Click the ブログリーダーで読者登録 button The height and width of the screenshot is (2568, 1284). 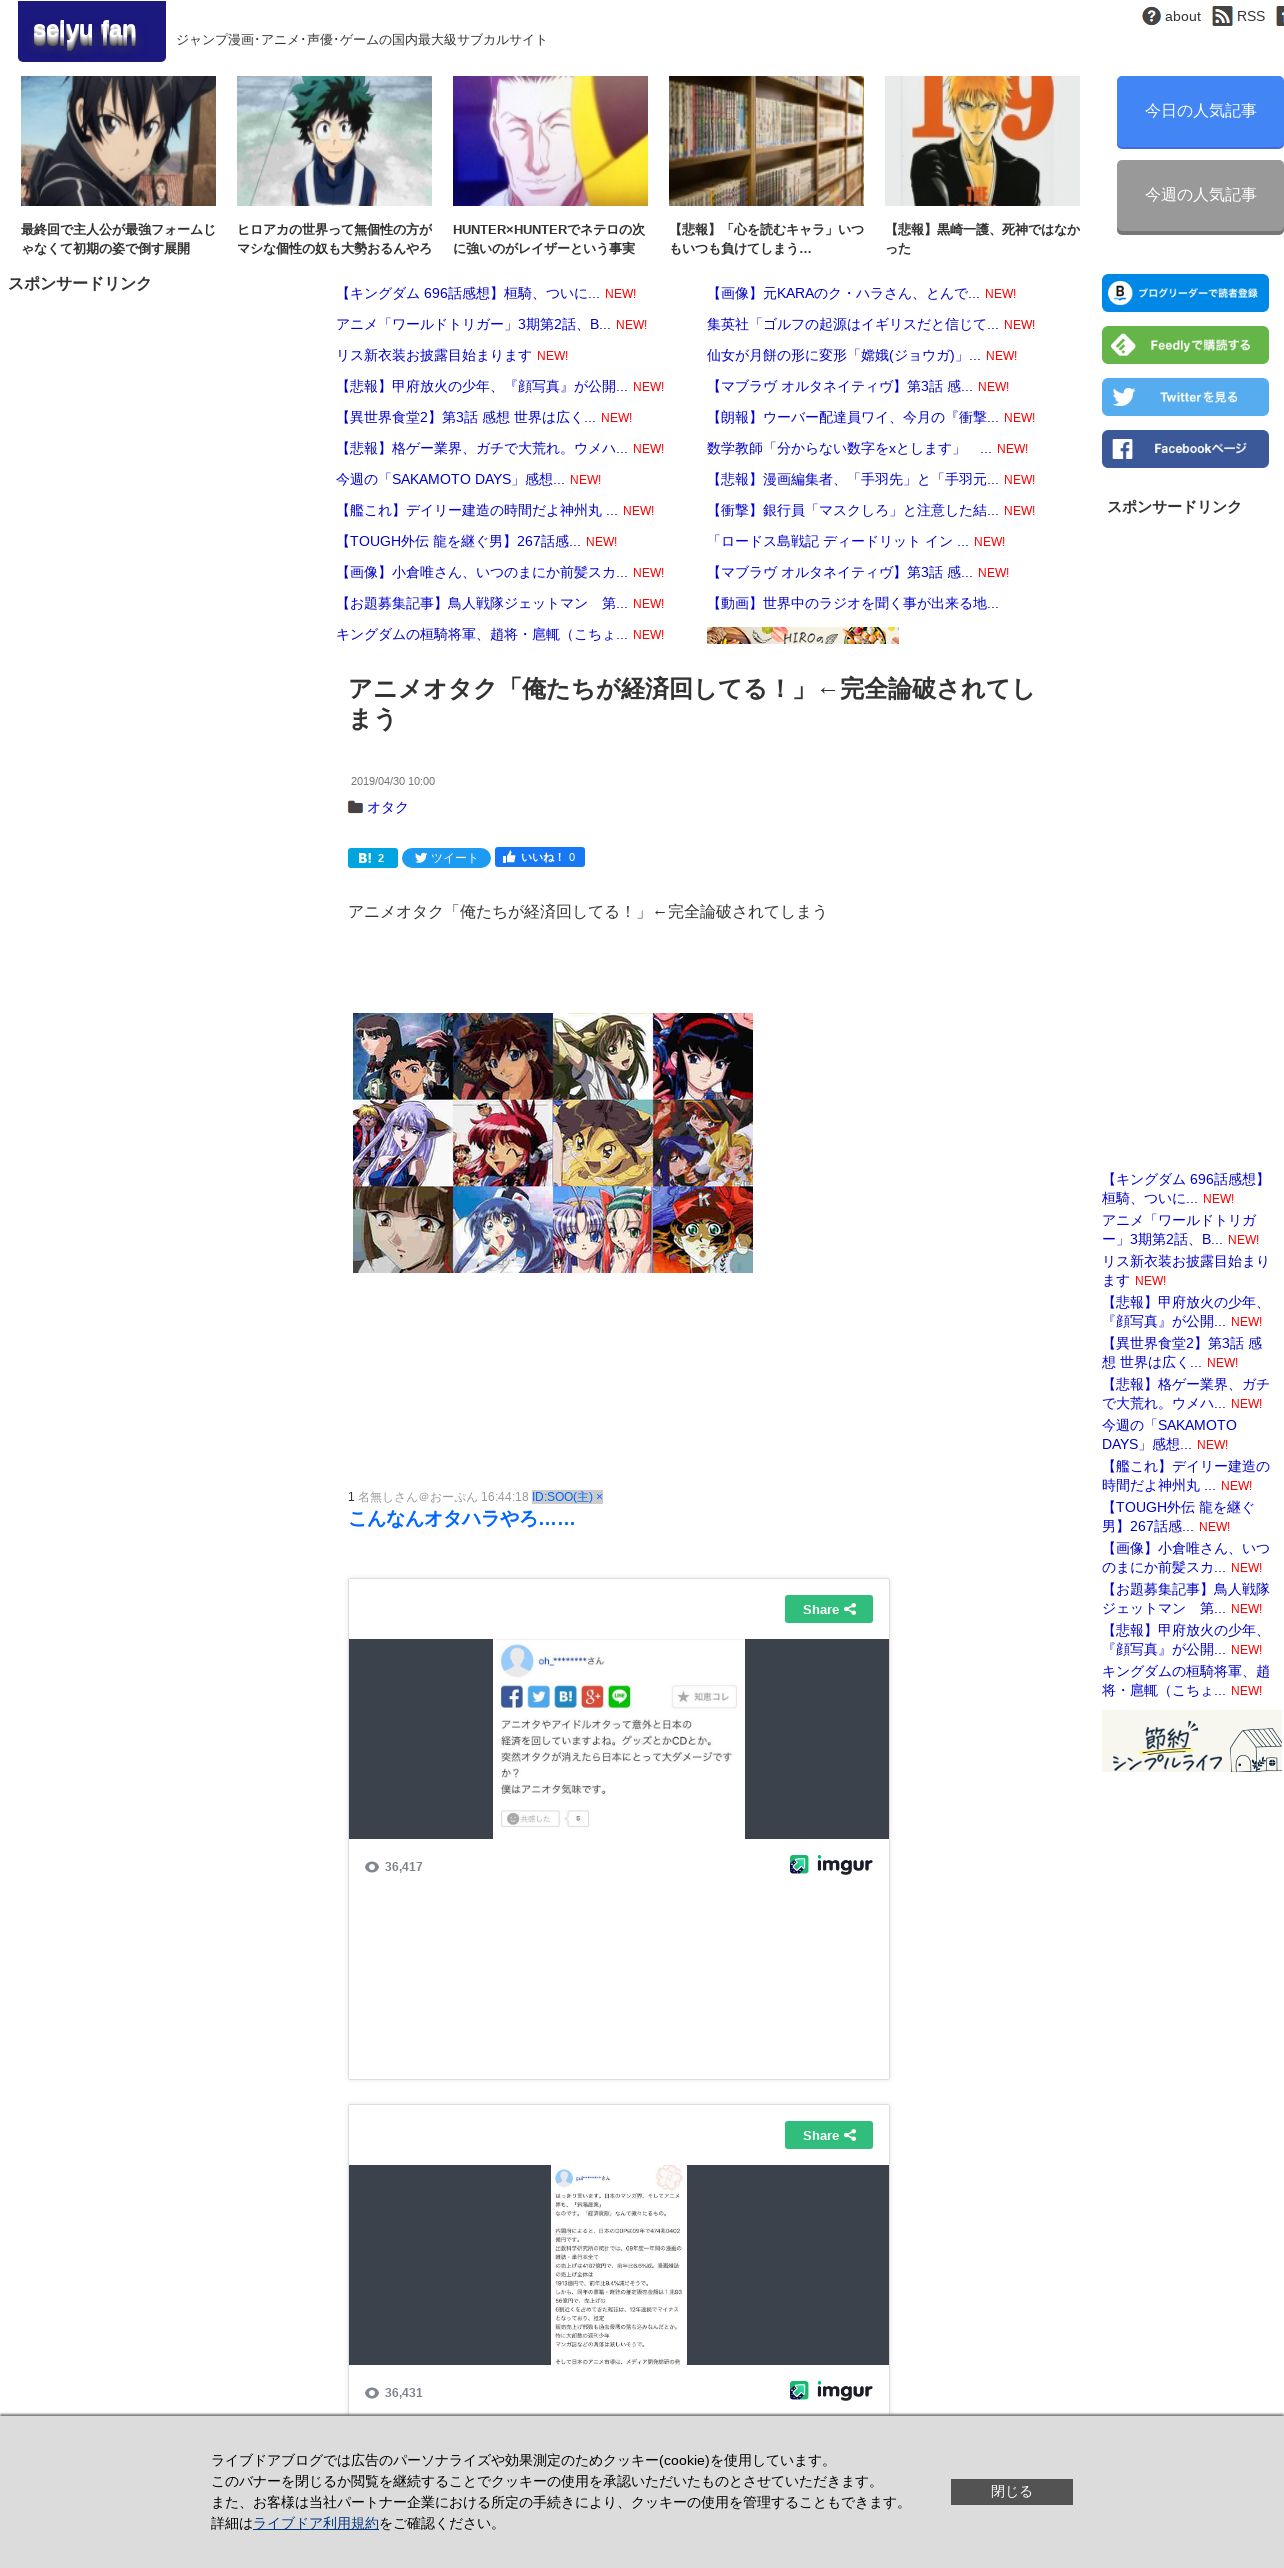coord(1185,293)
